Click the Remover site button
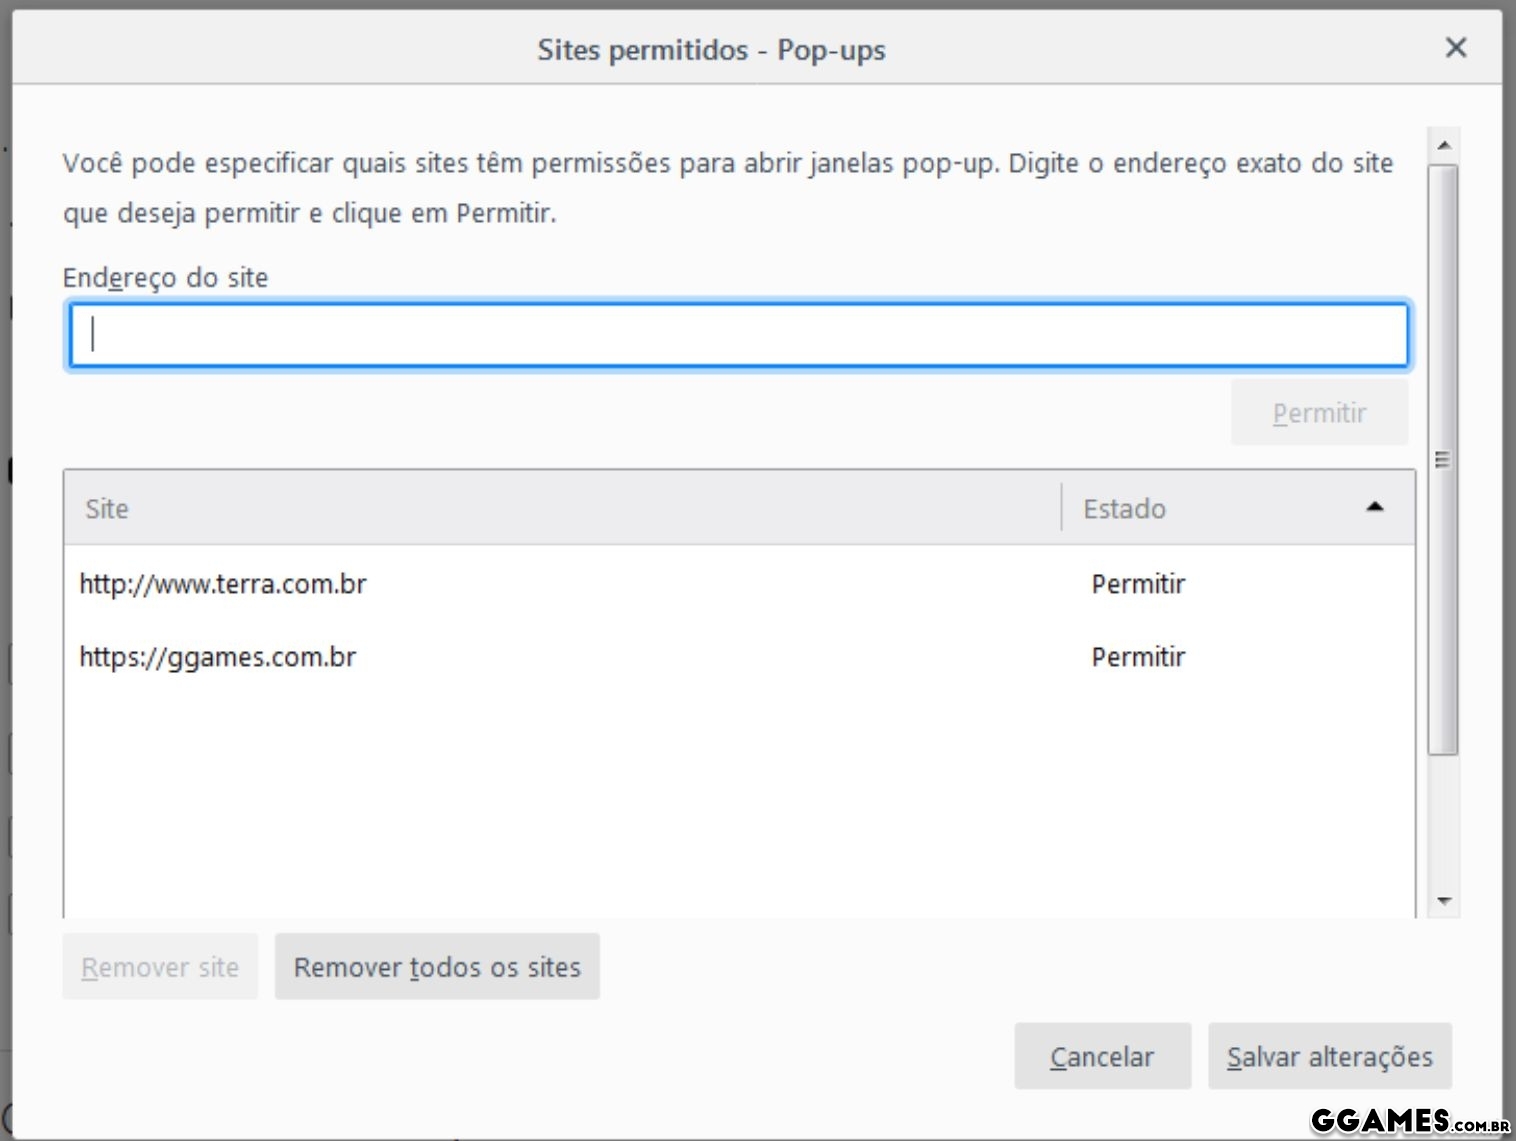Screen dimensions: 1516x1141 click(x=160, y=967)
